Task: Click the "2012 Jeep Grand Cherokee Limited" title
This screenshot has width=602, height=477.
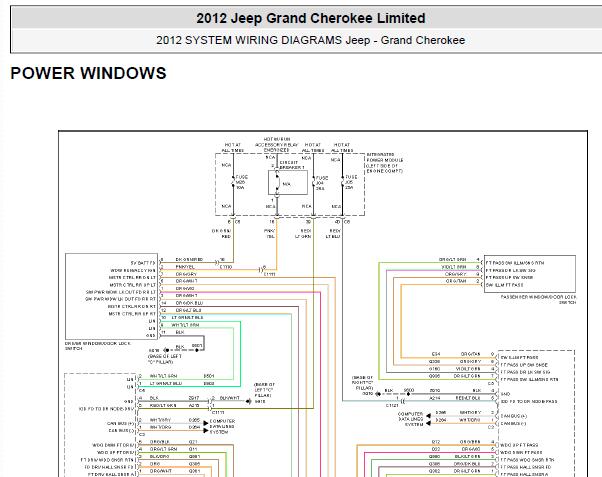Action: pyautogui.click(x=311, y=18)
